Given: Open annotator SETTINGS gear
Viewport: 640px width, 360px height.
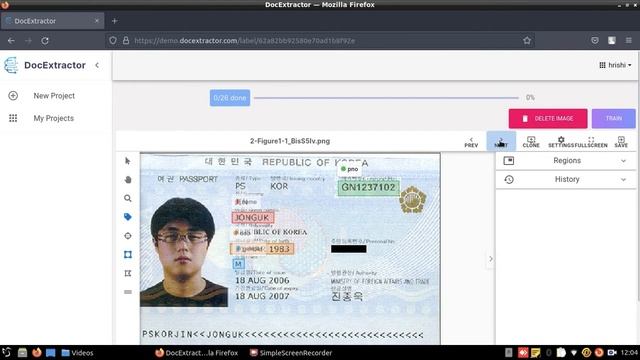Looking at the screenshot, I should 561,142.
